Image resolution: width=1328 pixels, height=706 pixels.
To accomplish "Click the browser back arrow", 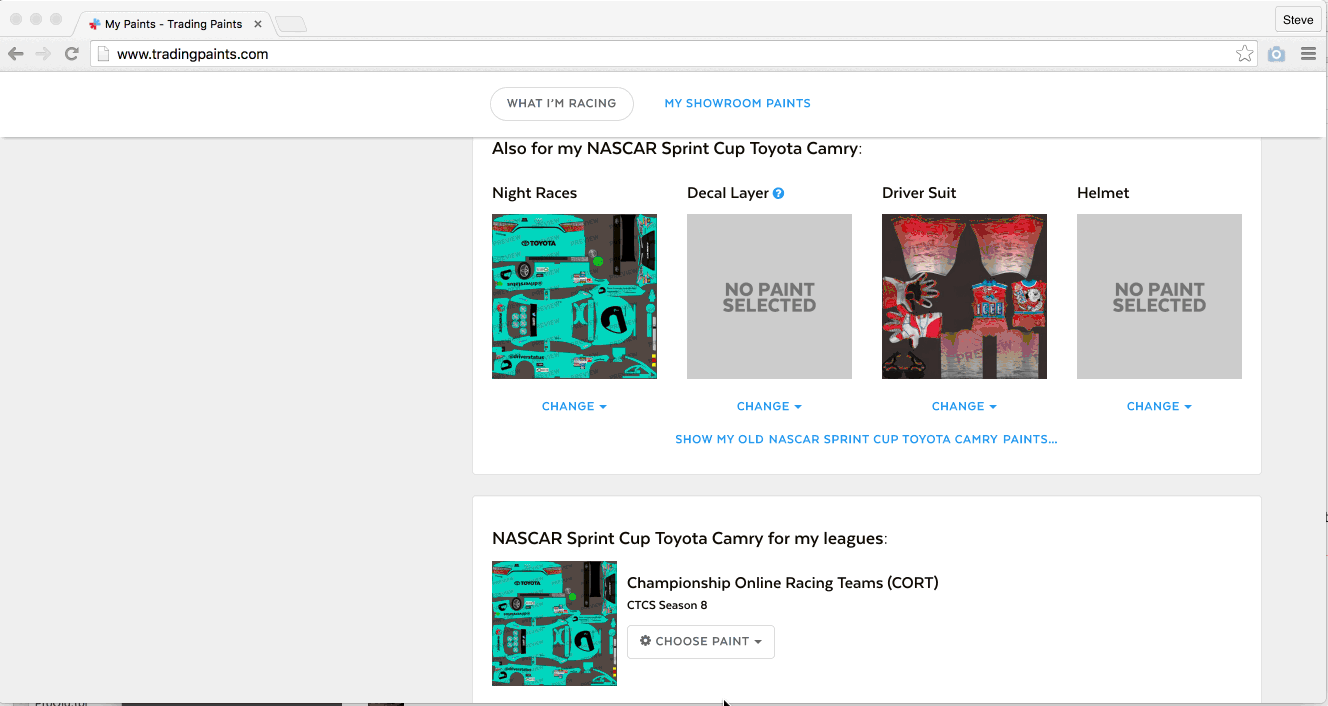I will (x=16, y=54).
